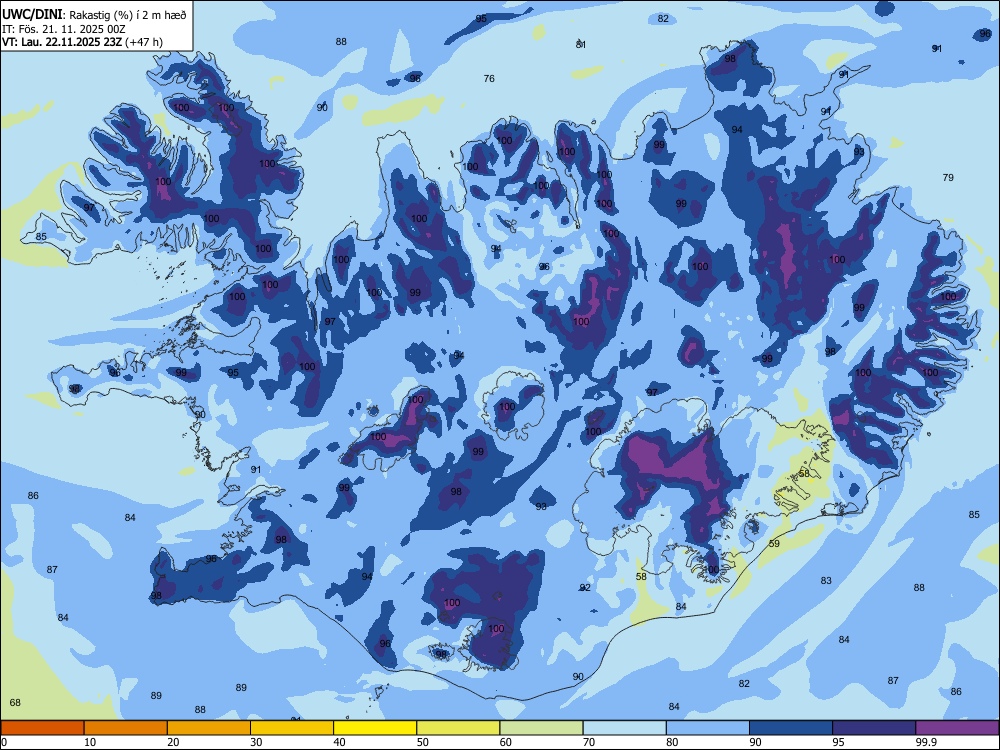The height and width of the screenshot is (750, 1000).
Task: Click the humidity value 76 offshore north
Action: point(489,78)
